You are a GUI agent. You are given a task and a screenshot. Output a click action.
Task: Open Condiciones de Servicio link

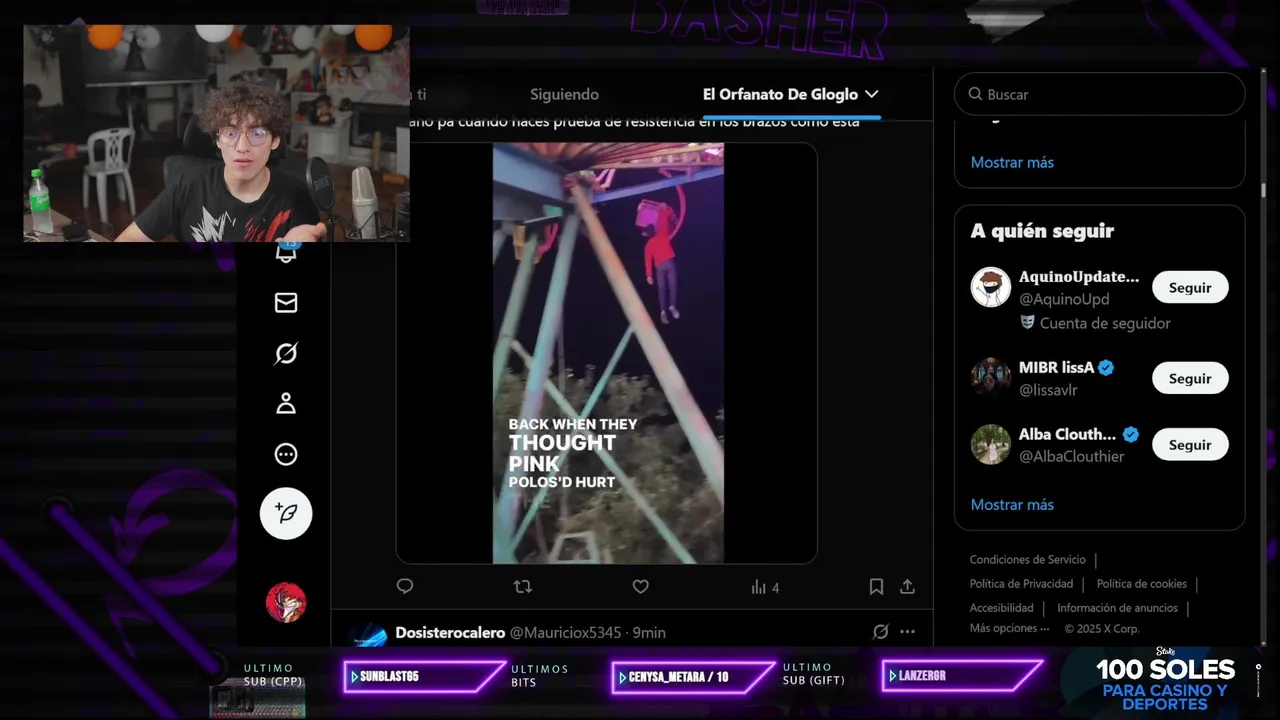click(1027, 560)
